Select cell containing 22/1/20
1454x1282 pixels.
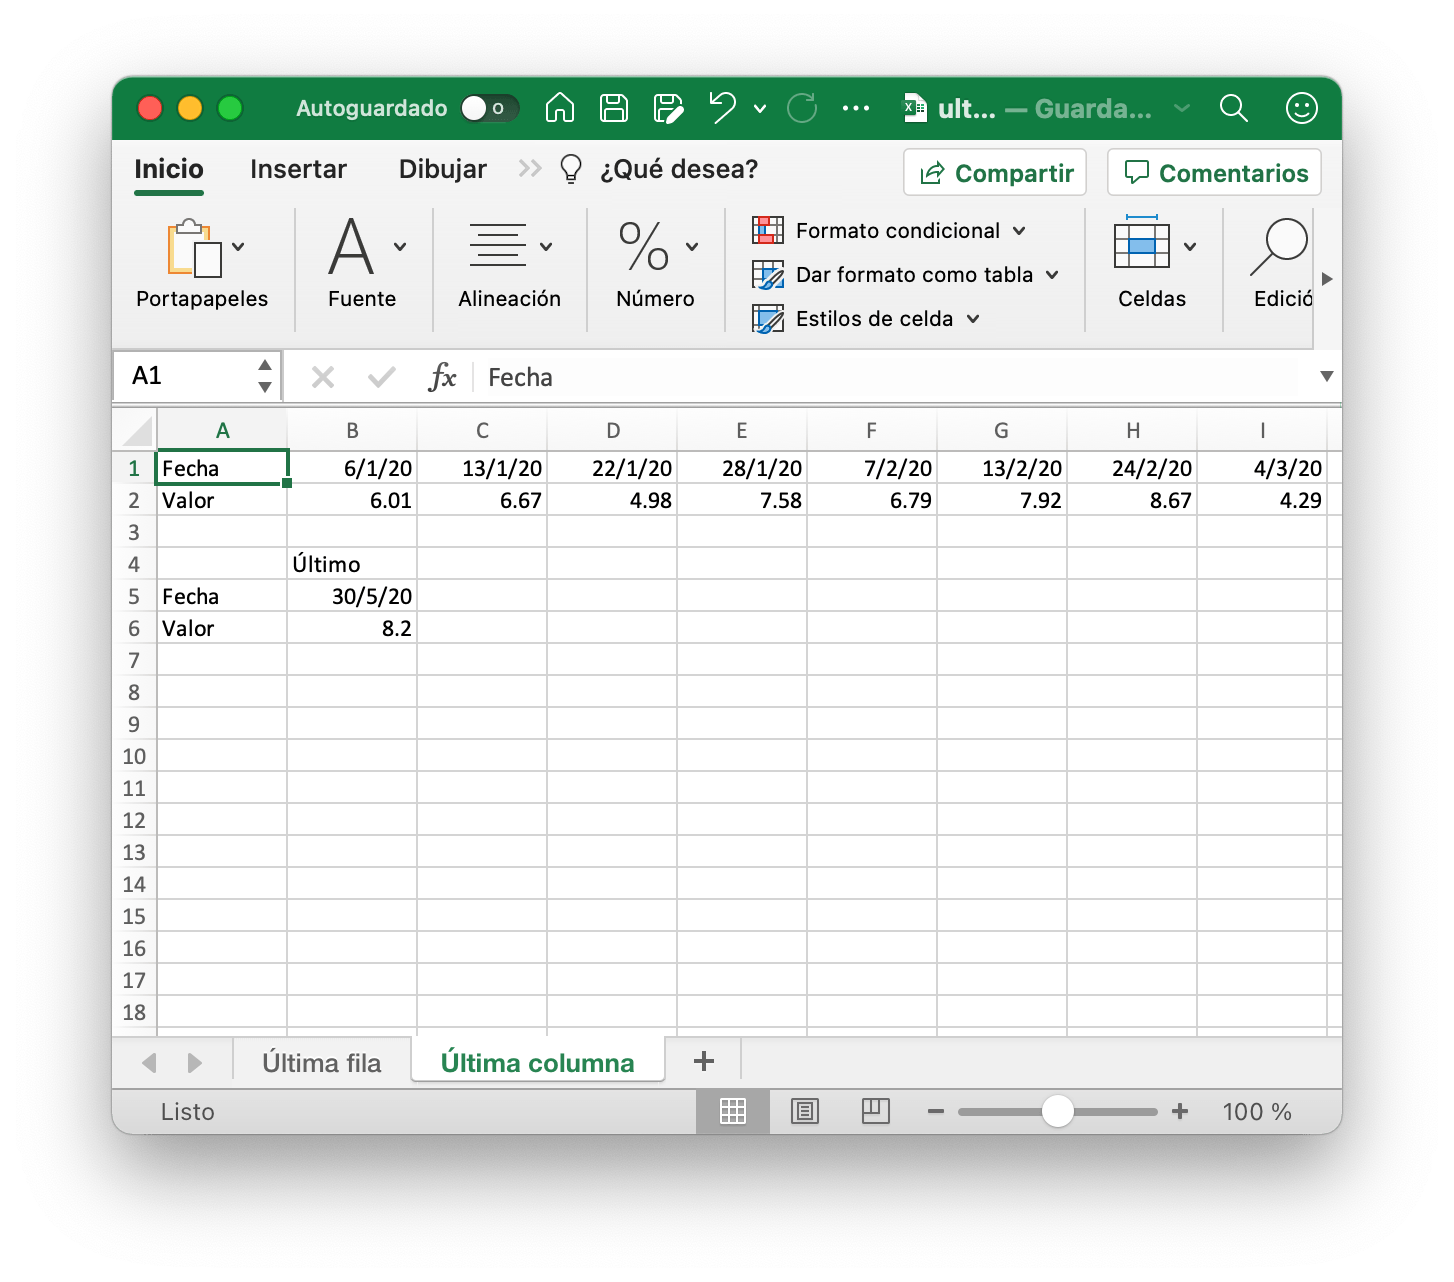point(612,468)
